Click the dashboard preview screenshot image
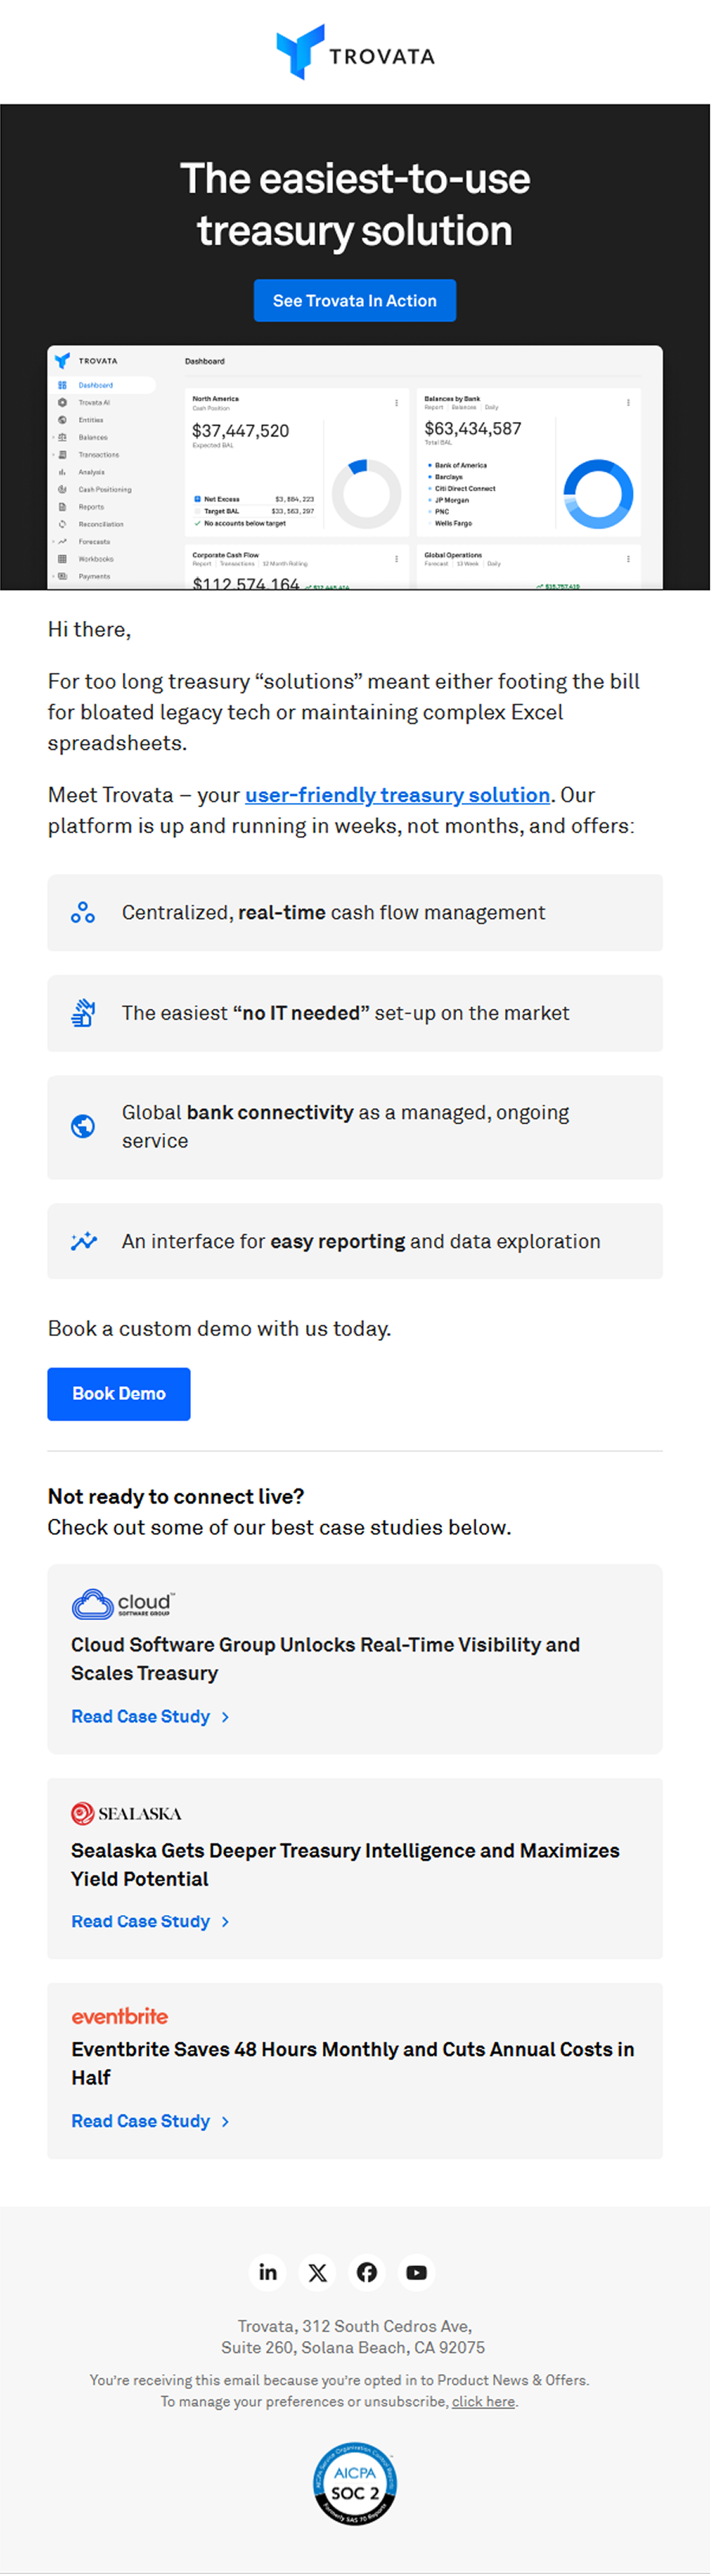 [x=355, y=467]
